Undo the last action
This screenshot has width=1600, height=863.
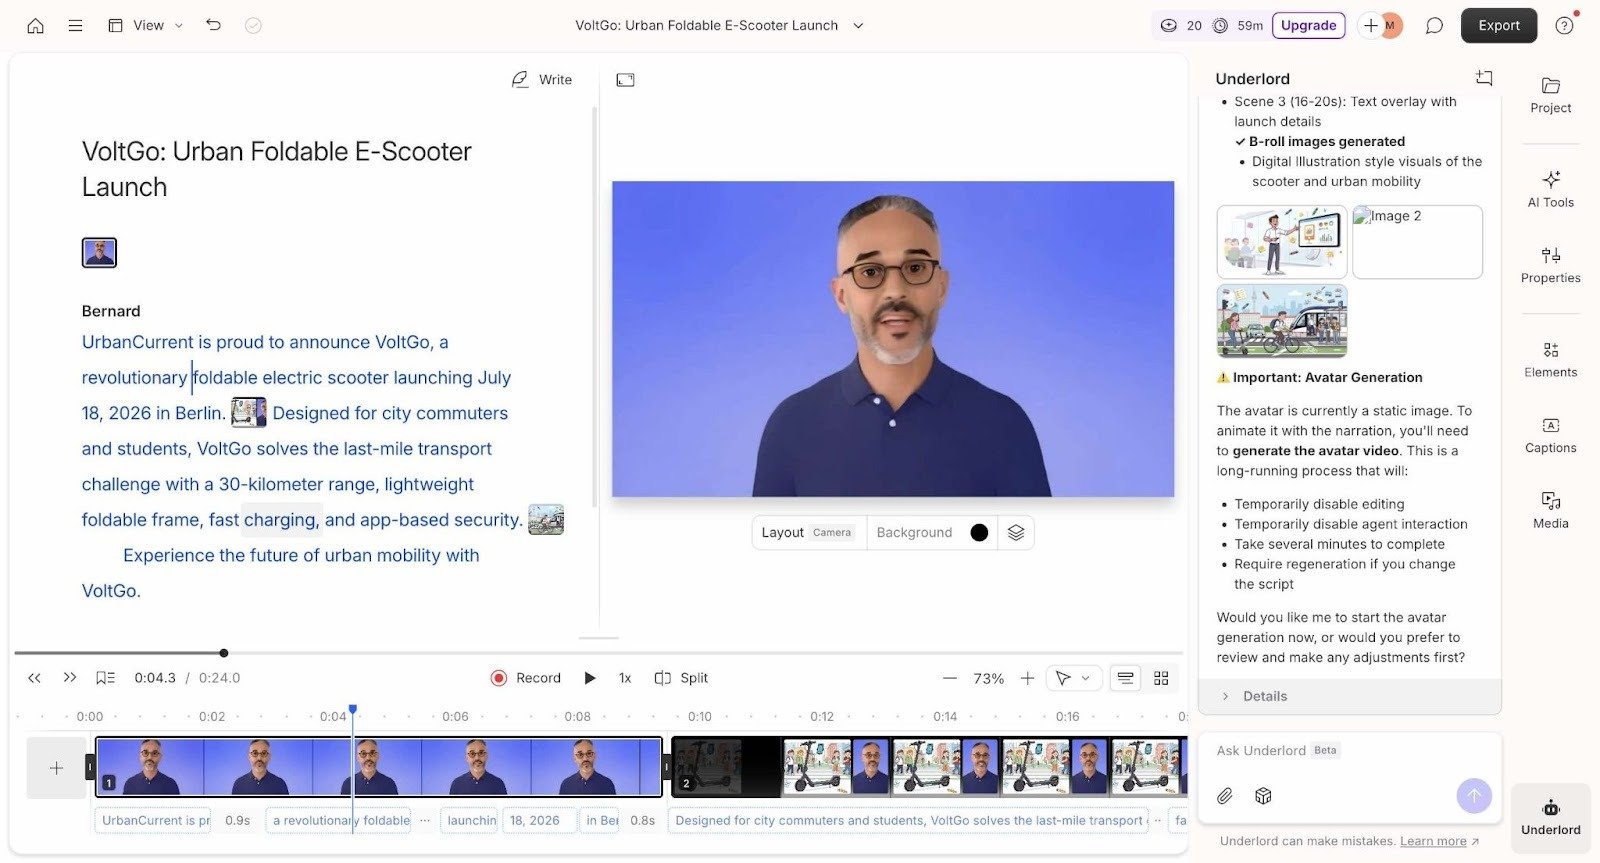[x=213, y=26]
